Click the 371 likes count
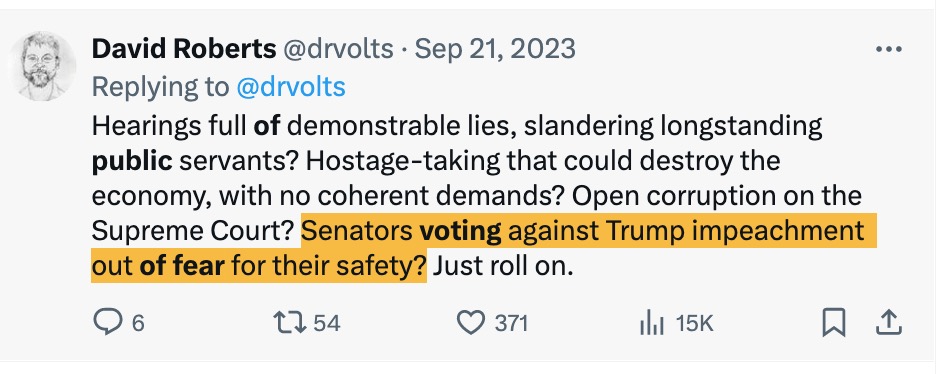This screenshot has width=948, height=374. click(x=511, y=323)
